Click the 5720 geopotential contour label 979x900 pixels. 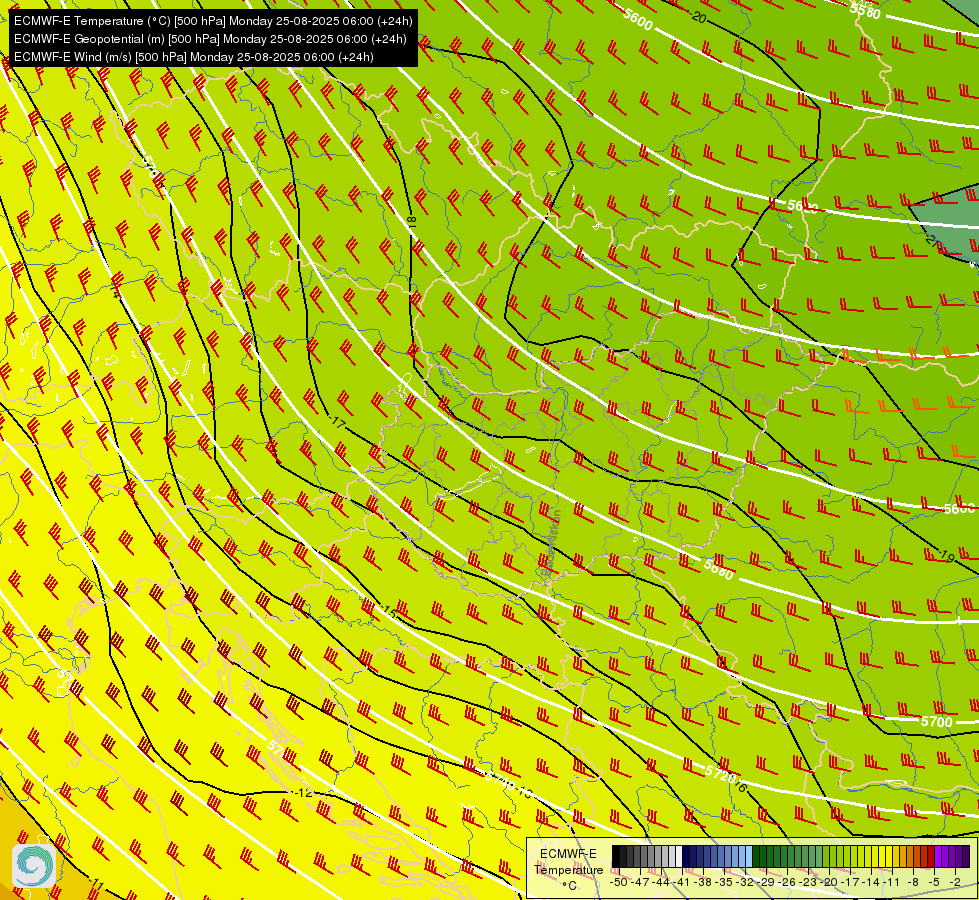[720, 774]
